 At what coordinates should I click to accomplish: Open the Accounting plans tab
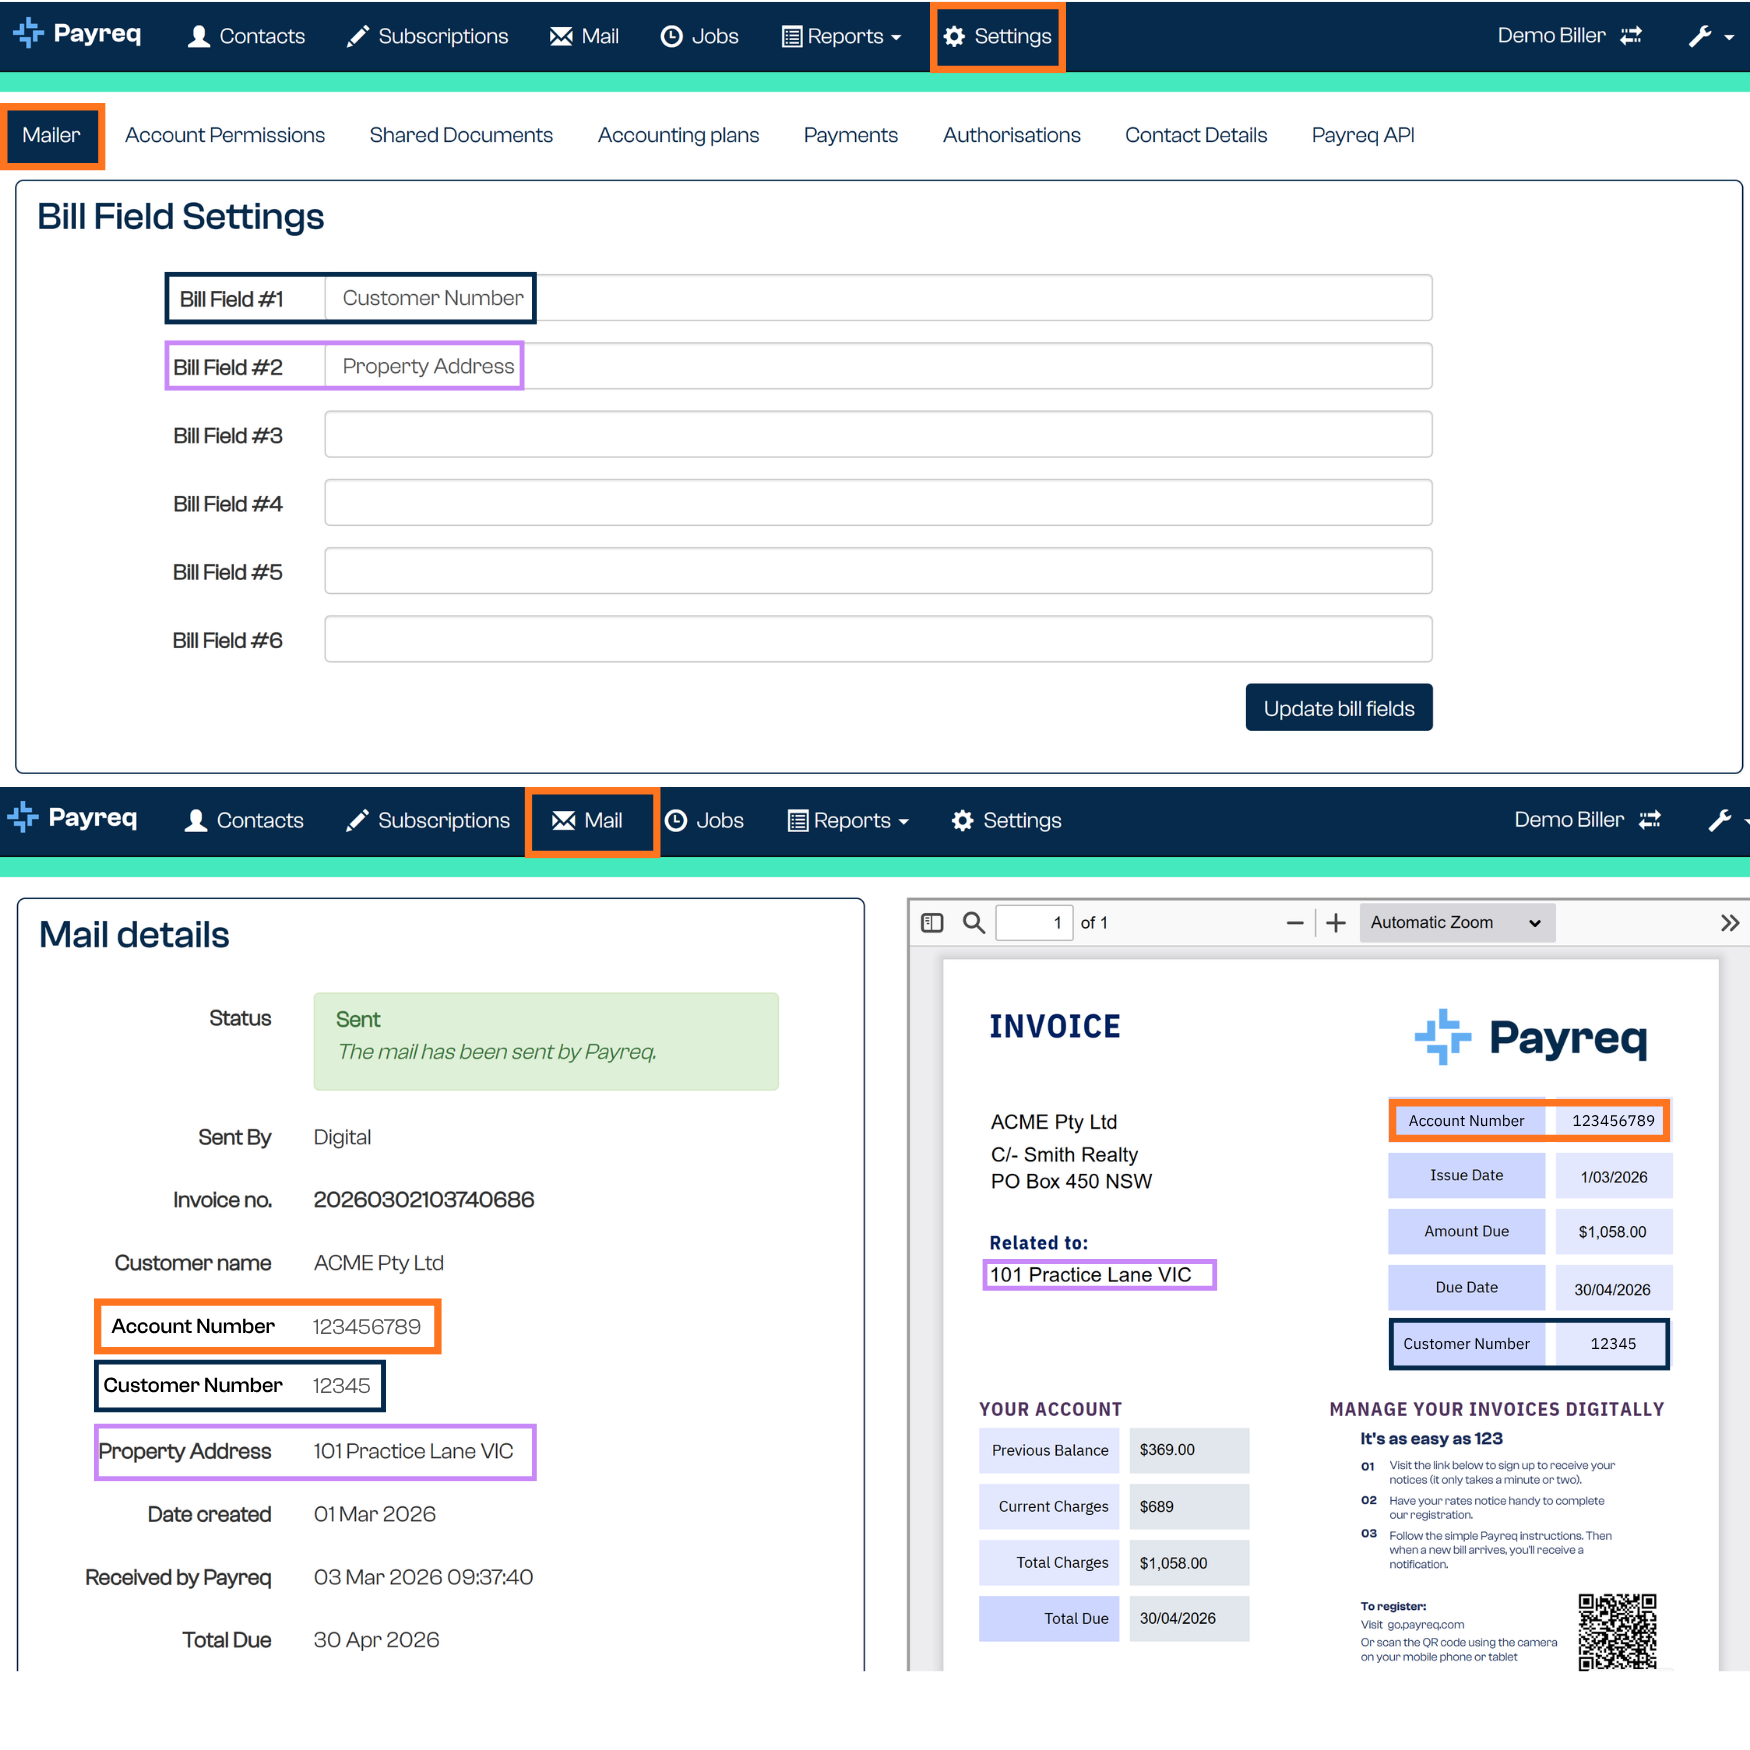click(678, 135)
